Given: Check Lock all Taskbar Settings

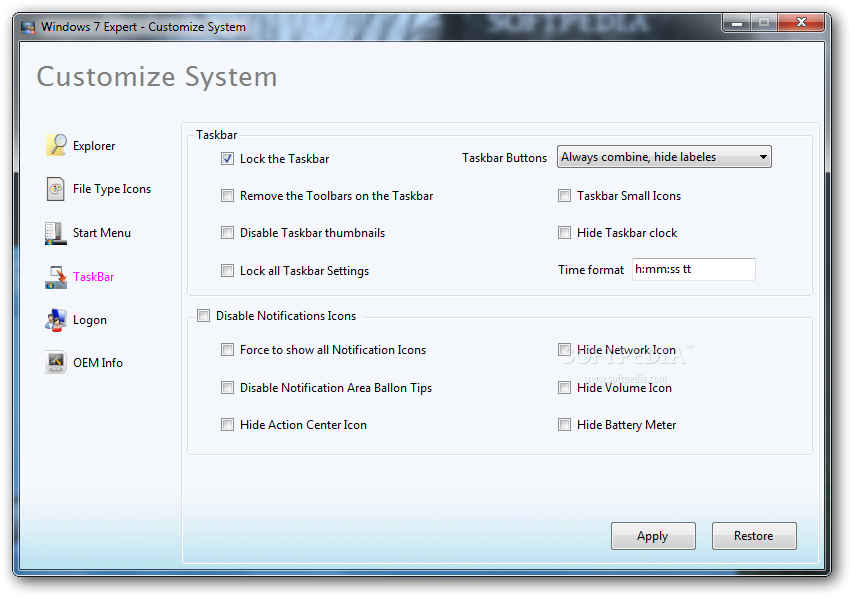Looking at the screenshot, I should pos(227,271).
